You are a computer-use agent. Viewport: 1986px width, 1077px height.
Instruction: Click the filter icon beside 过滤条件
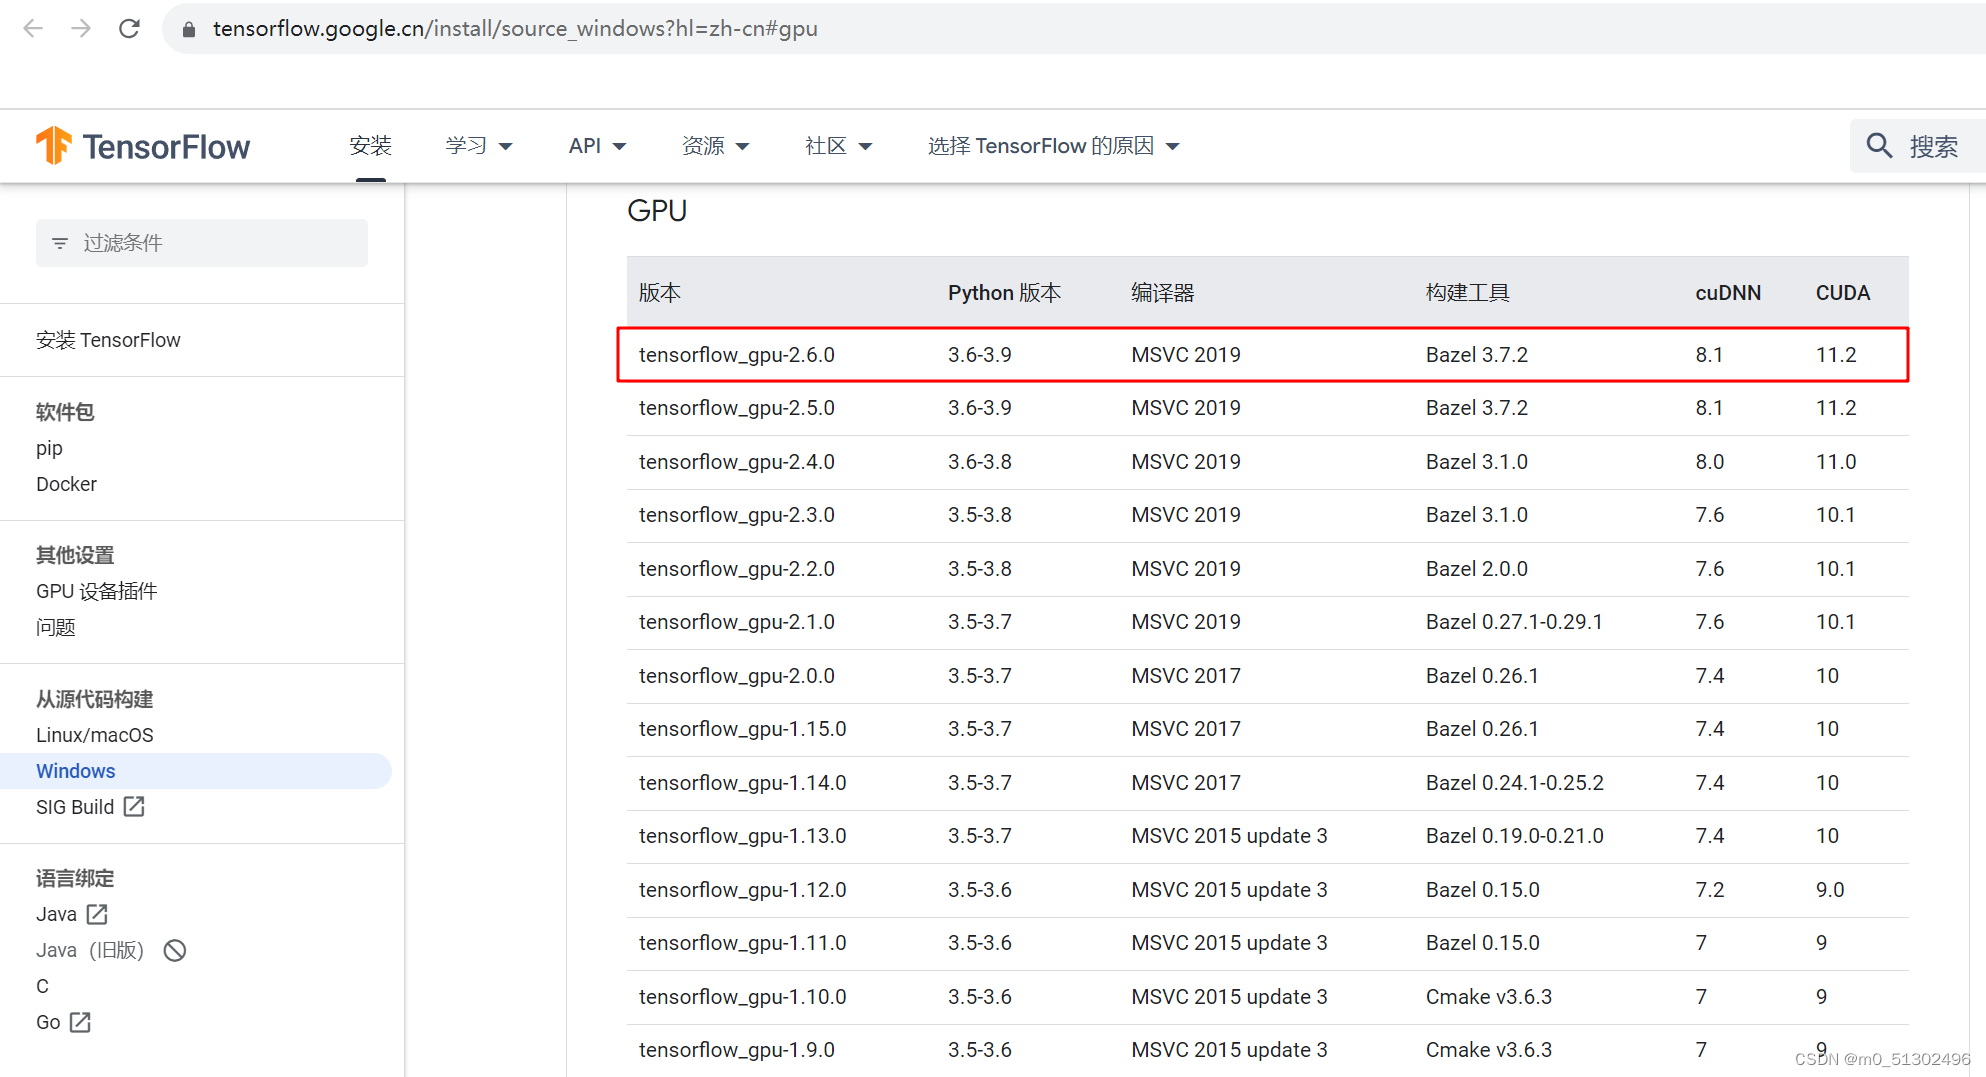[60, 243]
